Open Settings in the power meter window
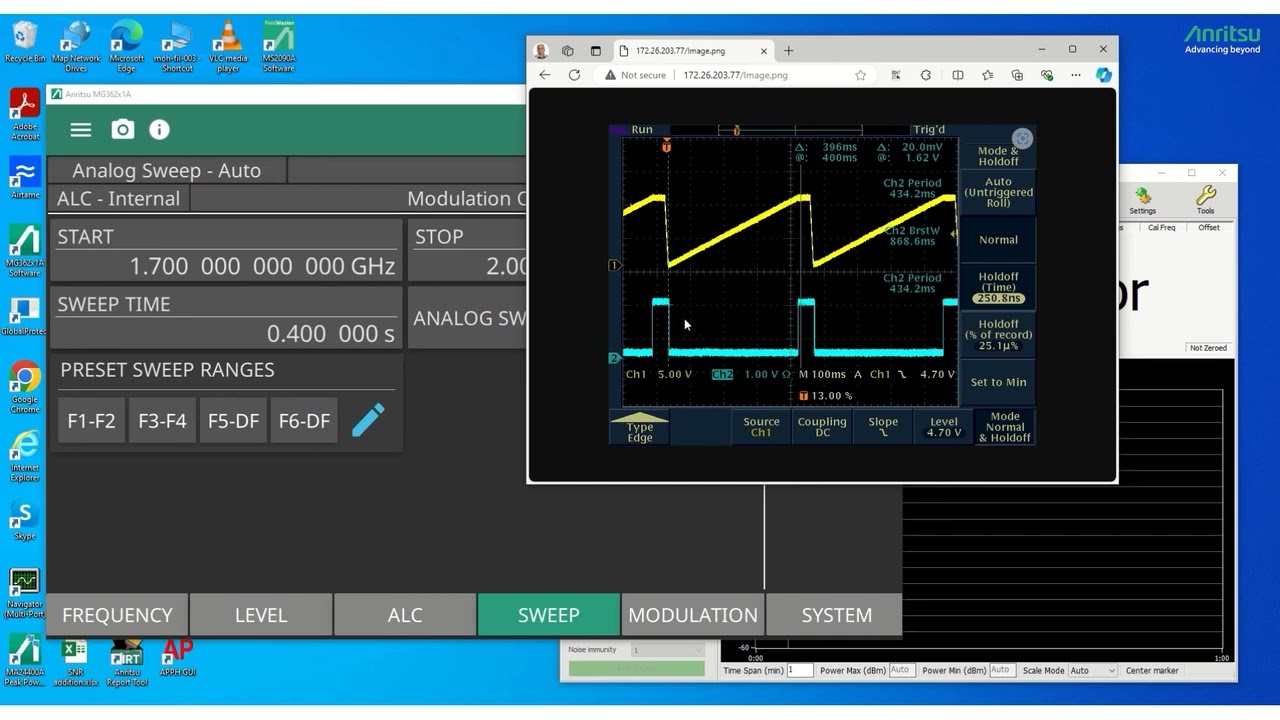 click(1142, 200)
